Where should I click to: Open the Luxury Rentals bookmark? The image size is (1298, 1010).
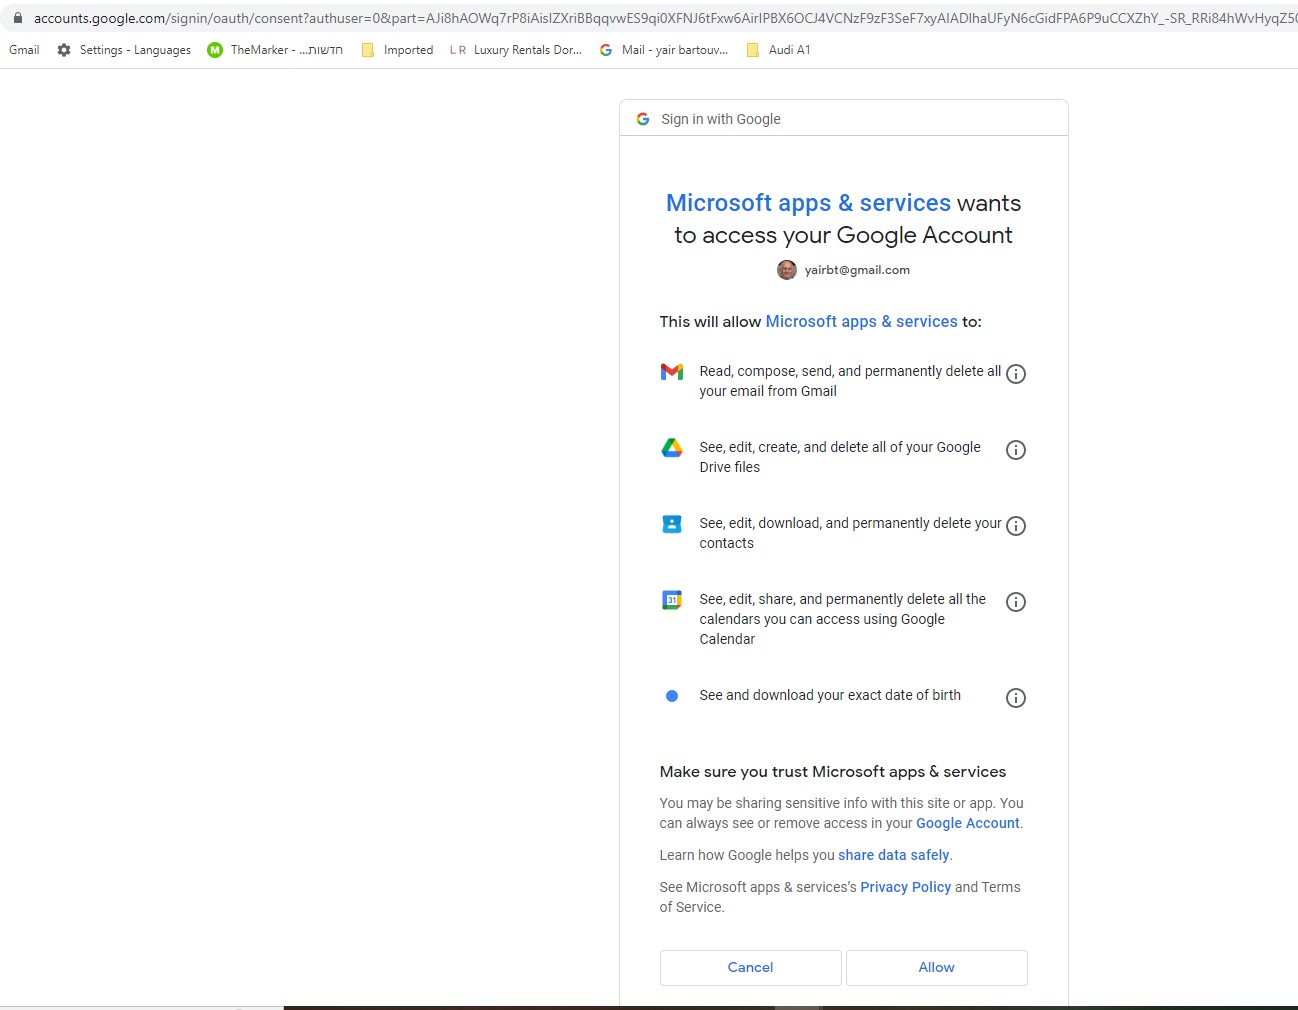pyautogui.click(x=516, y=50)
